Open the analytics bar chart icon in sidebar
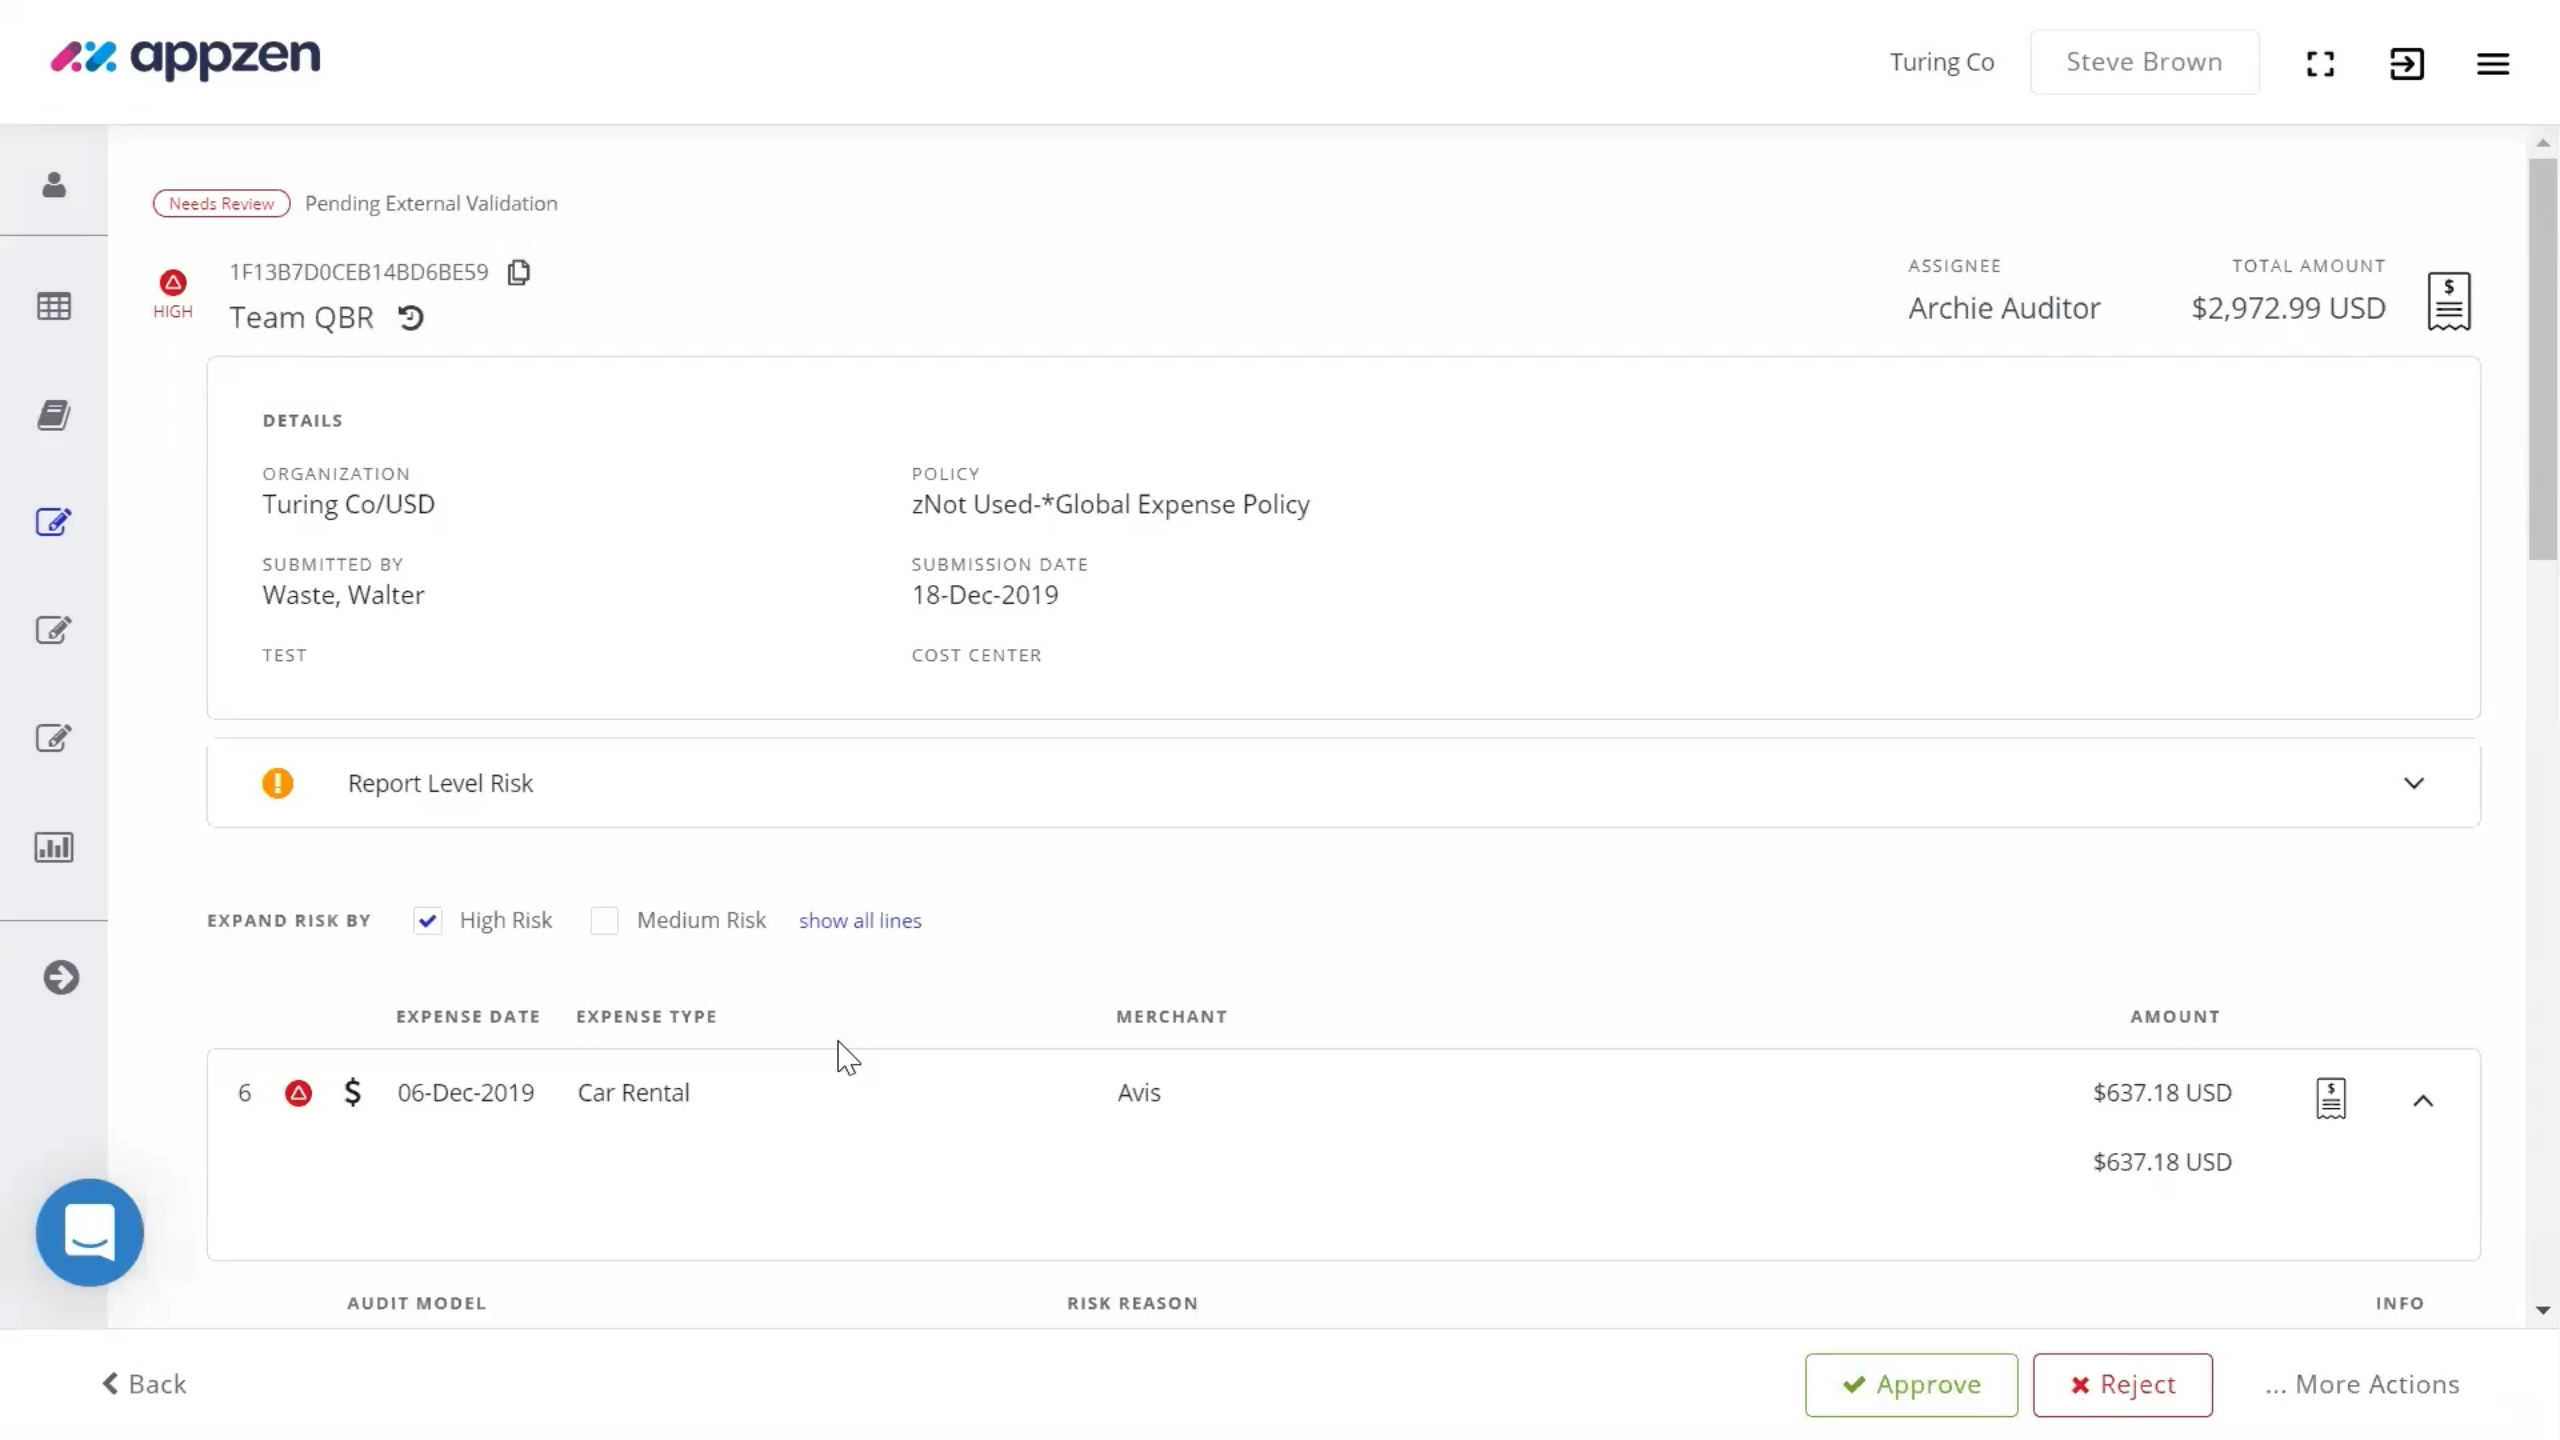Viewport: 2560px width, 1440px height. click(x=53, y=846)
